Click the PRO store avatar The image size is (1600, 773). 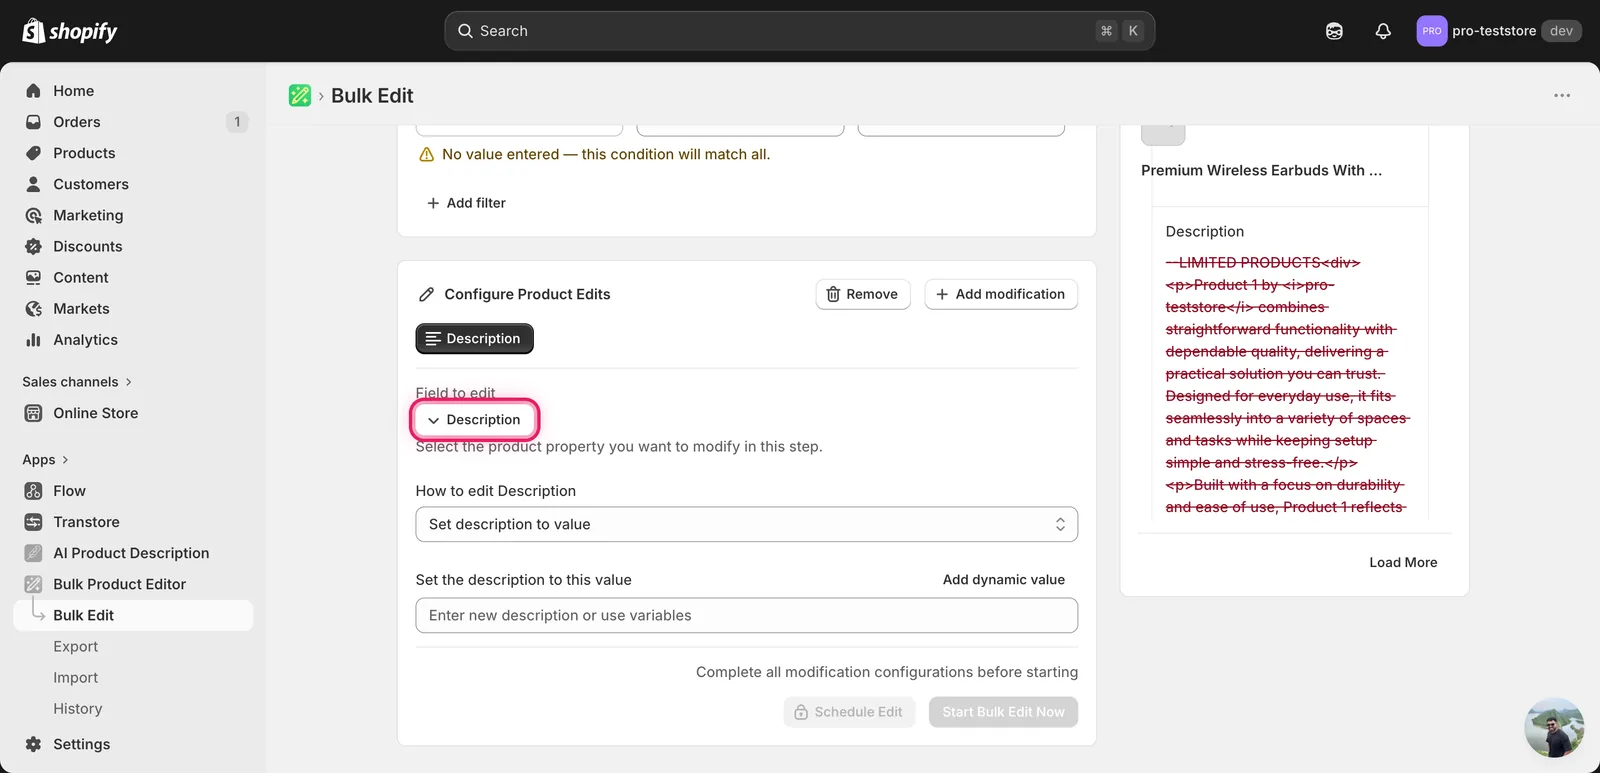click(x=1432, y=31)
